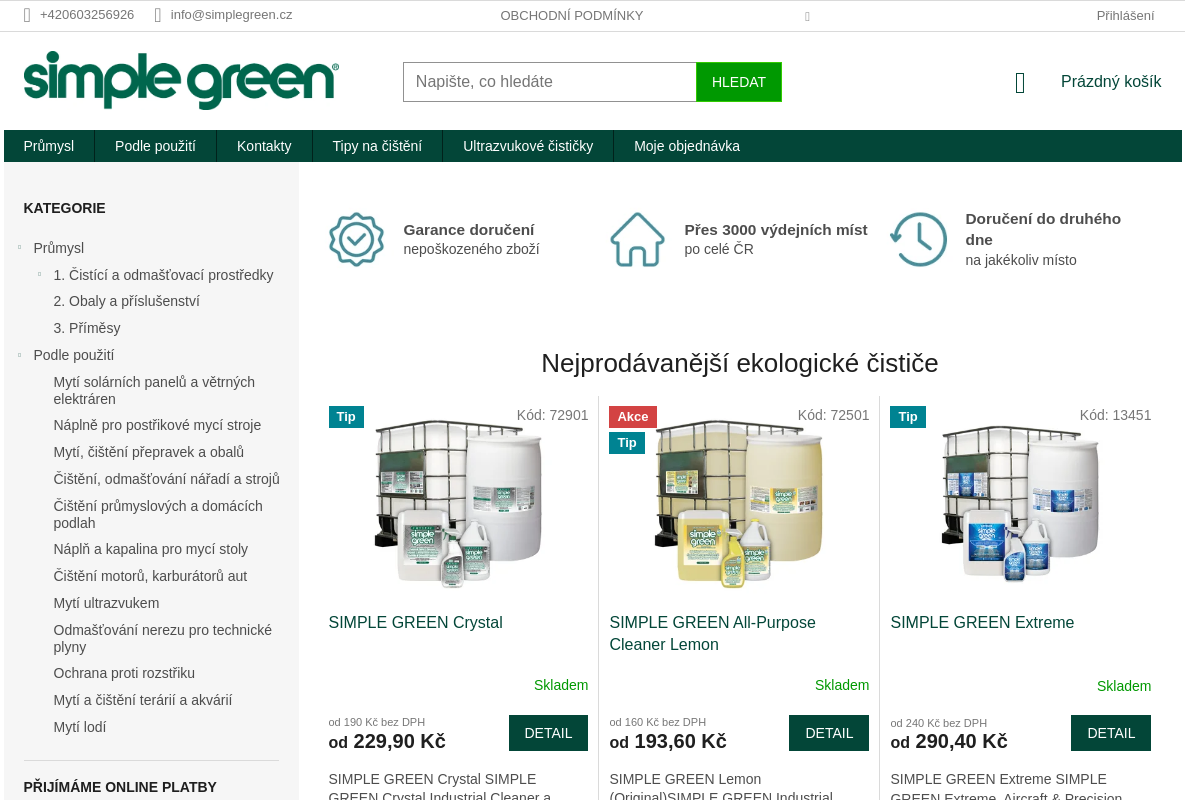Open Náplně pro postřikové mycí stroje
The width and height of the screenshot is (1200, 800).
click(157, 425)
